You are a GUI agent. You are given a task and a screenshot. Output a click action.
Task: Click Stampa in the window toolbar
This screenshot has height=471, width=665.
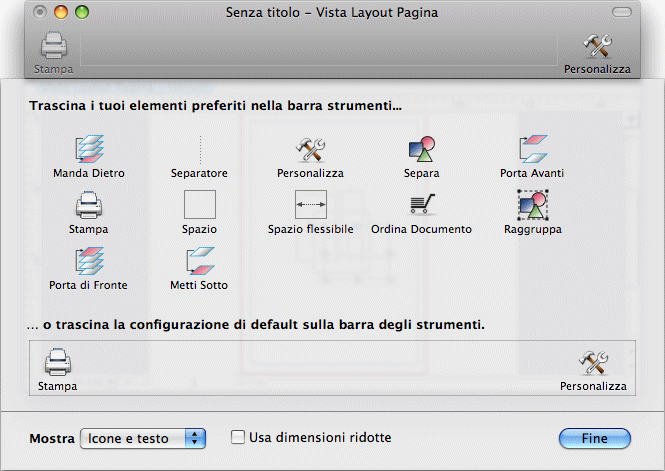pos(53,53)
